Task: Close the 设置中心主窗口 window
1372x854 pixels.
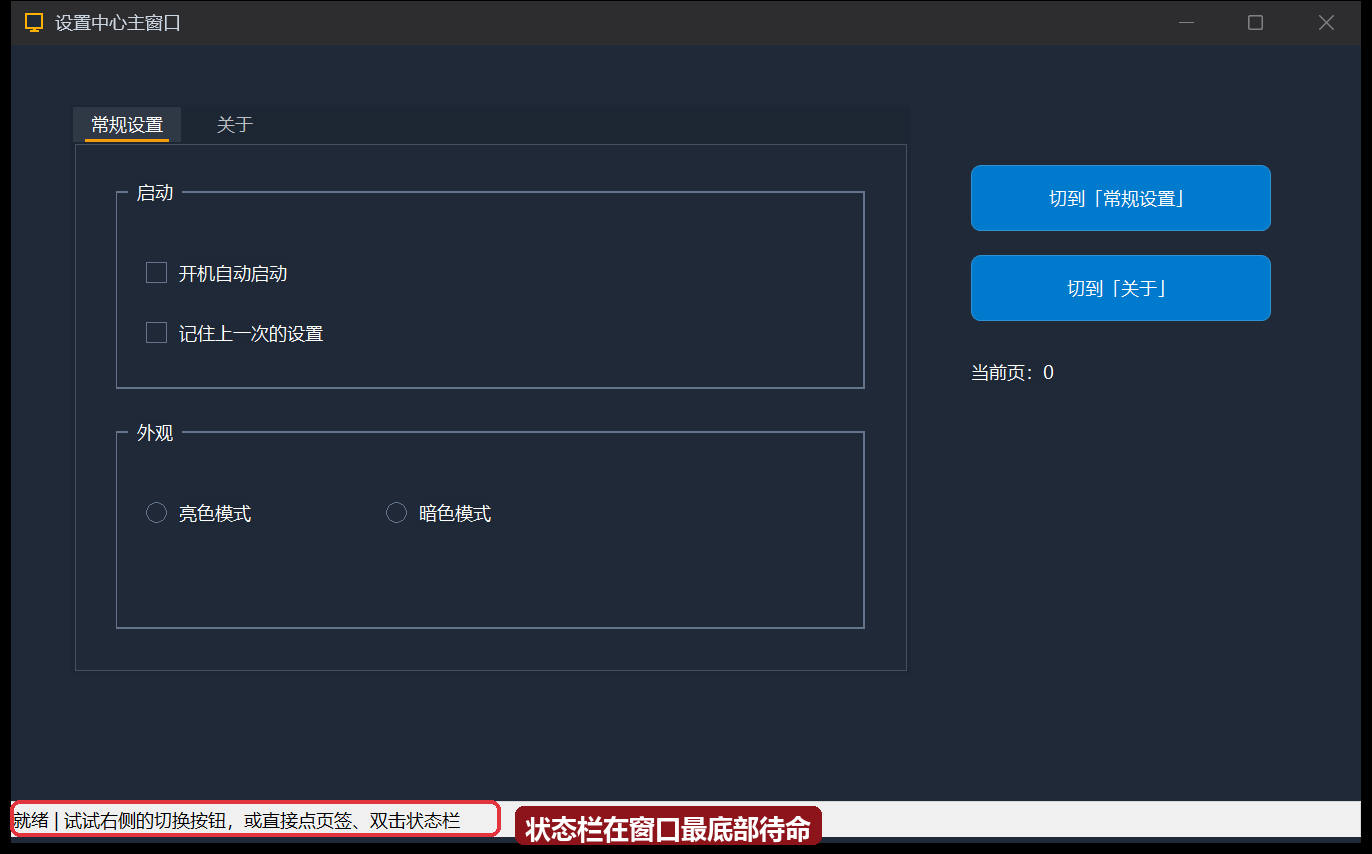Action: coord(1326,23)
